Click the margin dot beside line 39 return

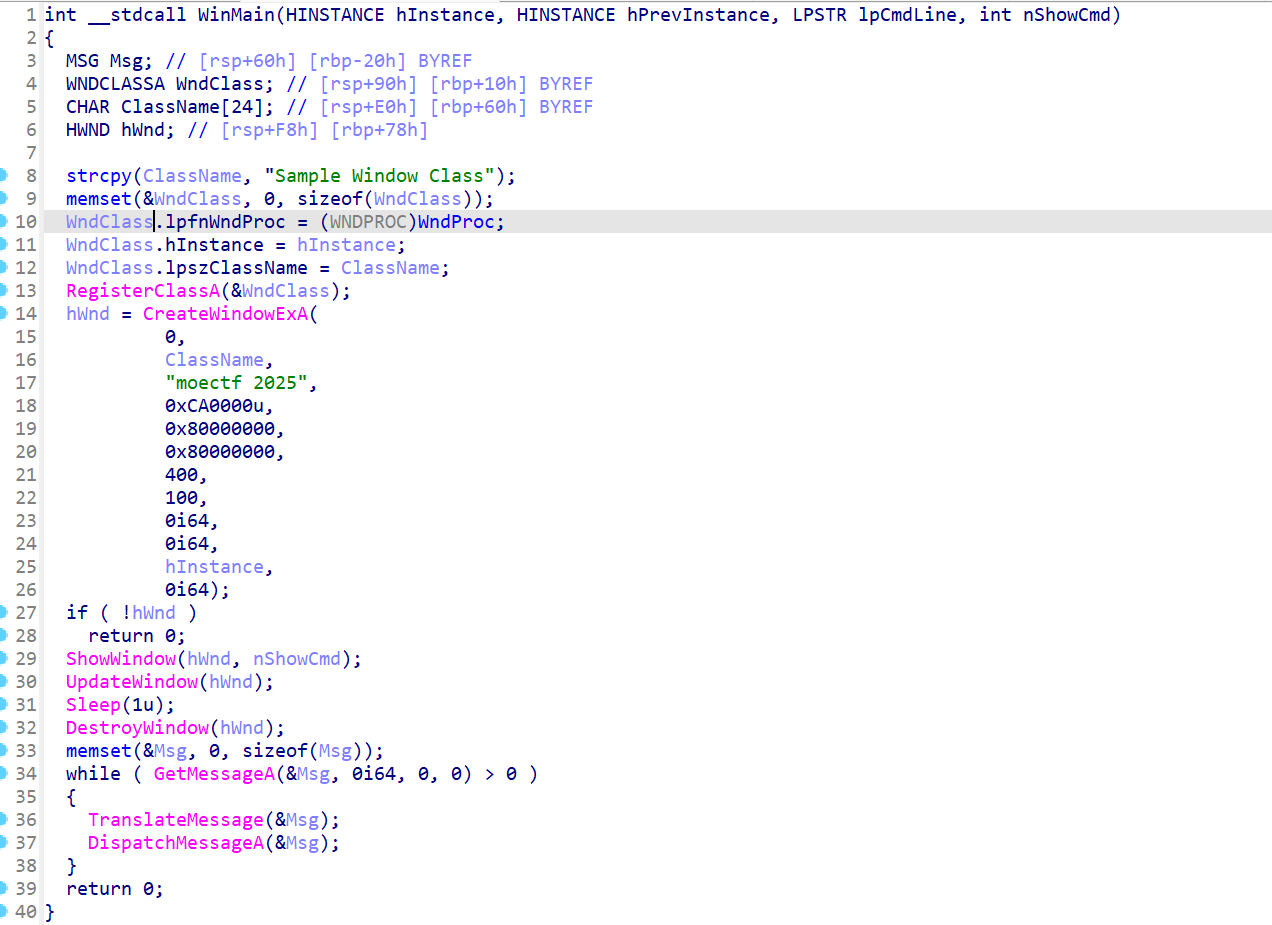[x=4, y=889]
